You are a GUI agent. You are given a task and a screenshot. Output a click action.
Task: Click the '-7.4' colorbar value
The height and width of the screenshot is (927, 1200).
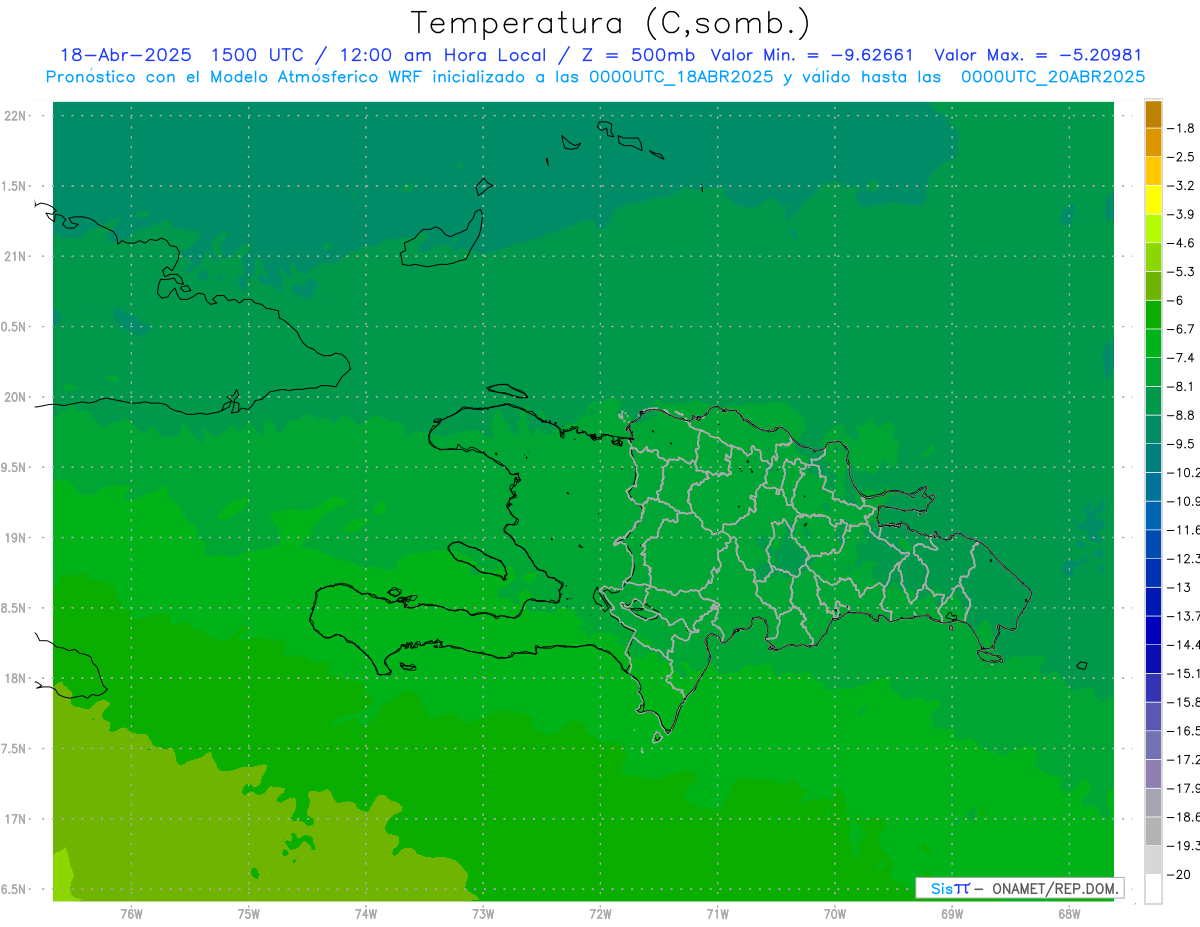(x=1181, y=358)
